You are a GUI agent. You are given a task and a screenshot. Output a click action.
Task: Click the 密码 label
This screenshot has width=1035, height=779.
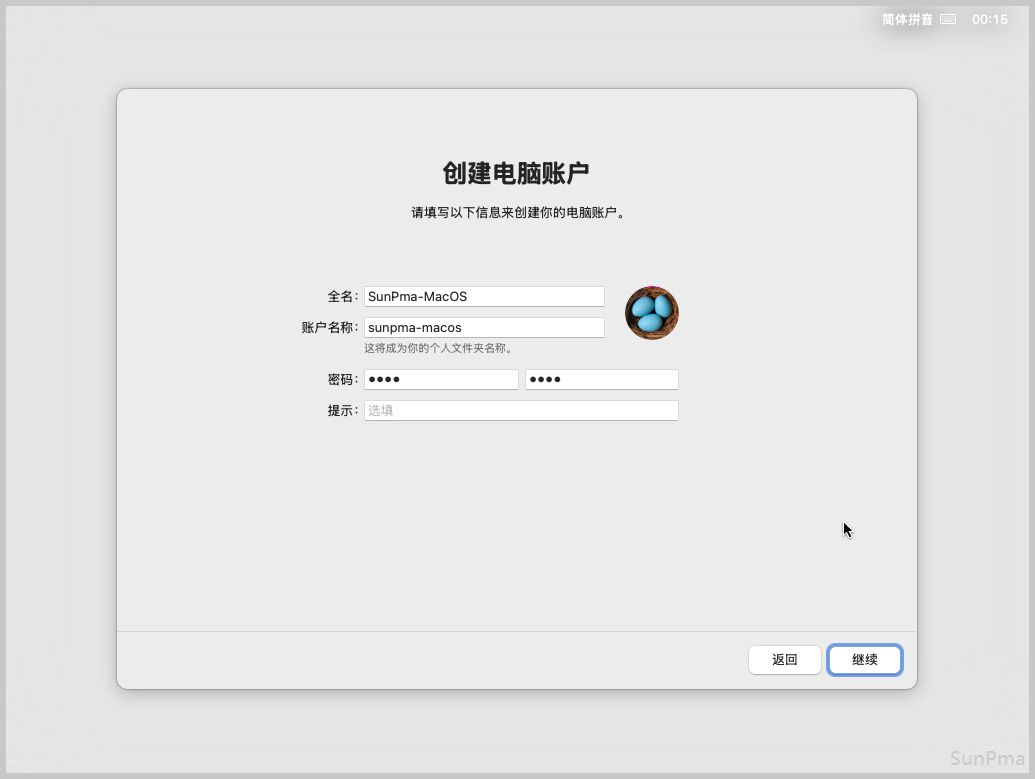coord(342,380)
